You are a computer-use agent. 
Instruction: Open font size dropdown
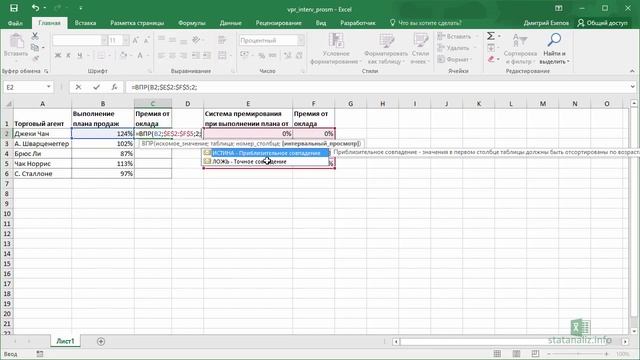click(x=125, y=40)
